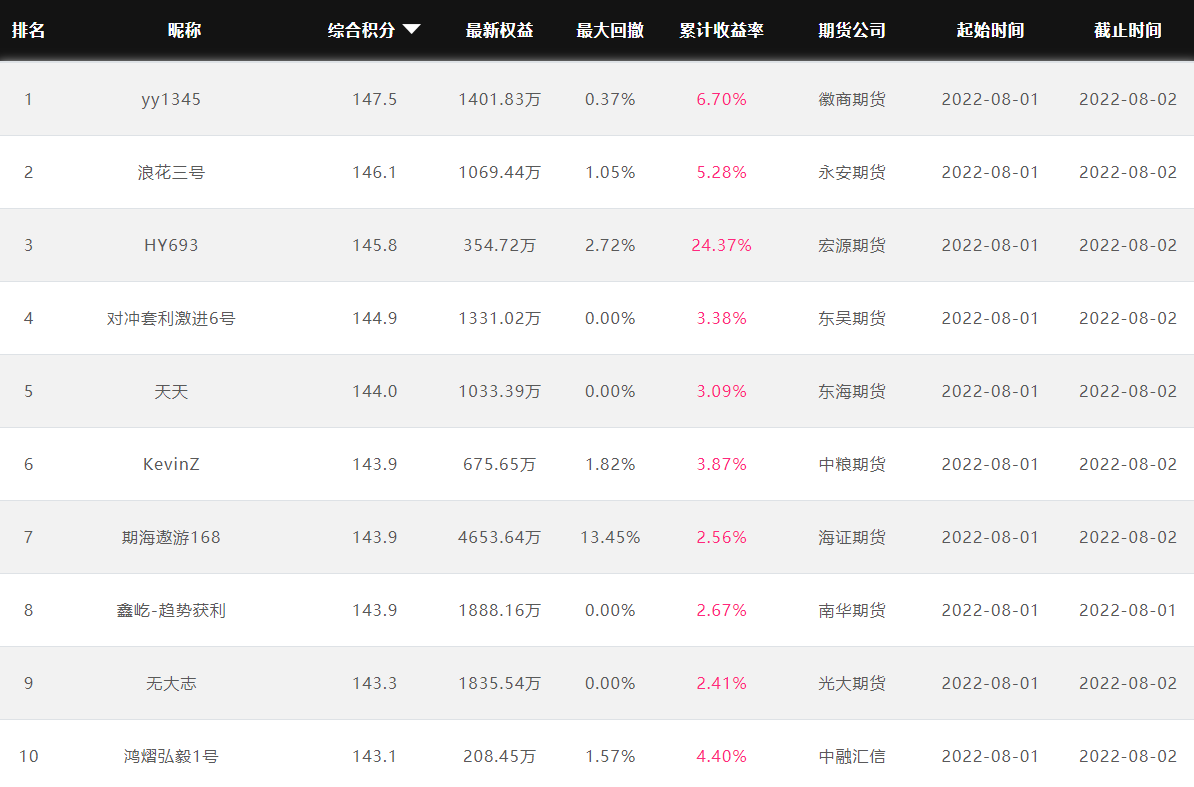This screenshot has height=787, width=1194.
Task: Open trader 浪花三号 nickname
Action: (171, 173)
